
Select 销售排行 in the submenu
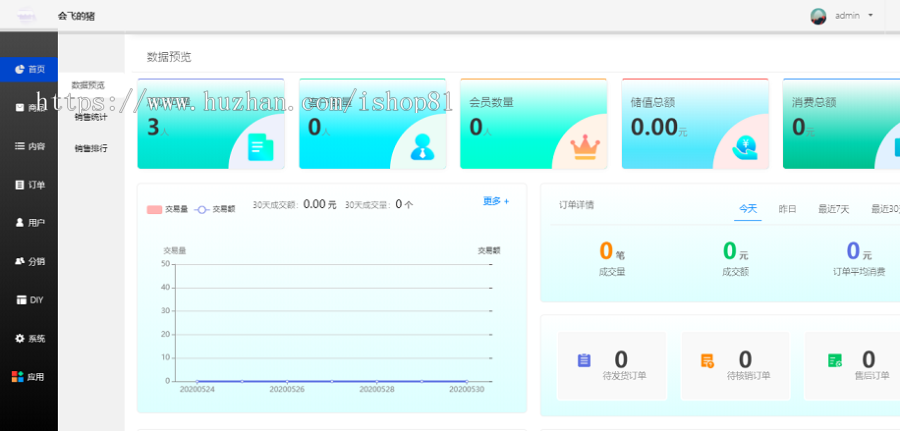pyautogui.click(x=91, y=148)
